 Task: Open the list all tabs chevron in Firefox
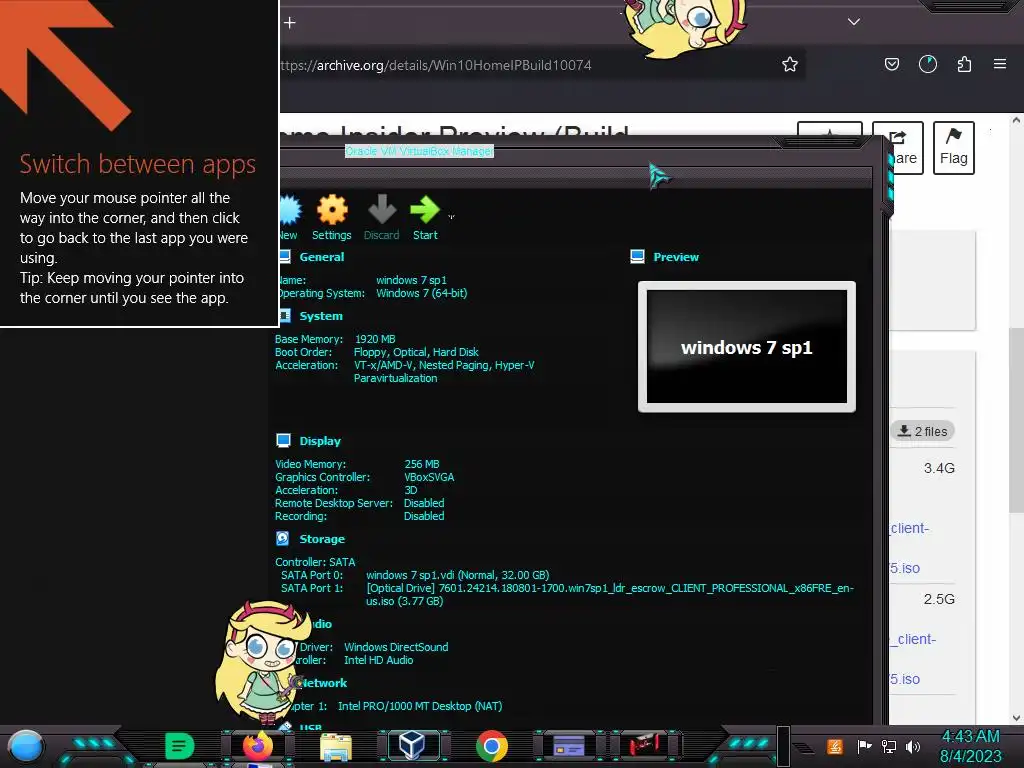(x=854, y=22)
